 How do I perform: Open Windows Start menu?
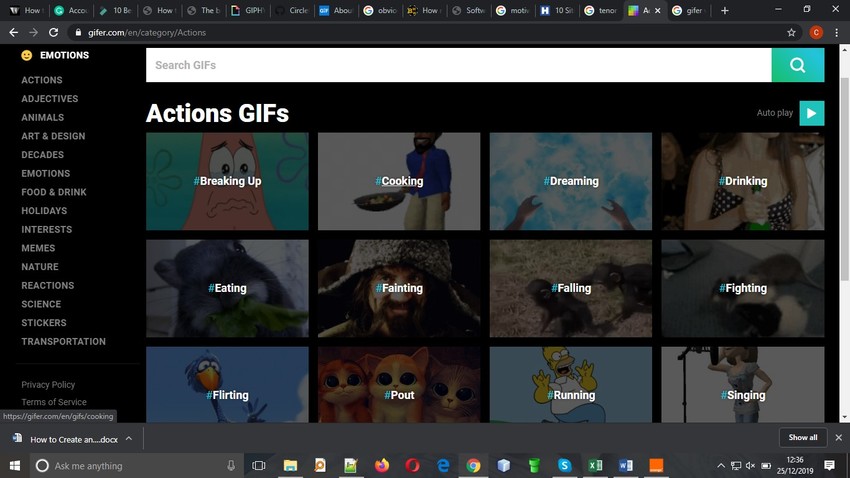tap(15, 466)
